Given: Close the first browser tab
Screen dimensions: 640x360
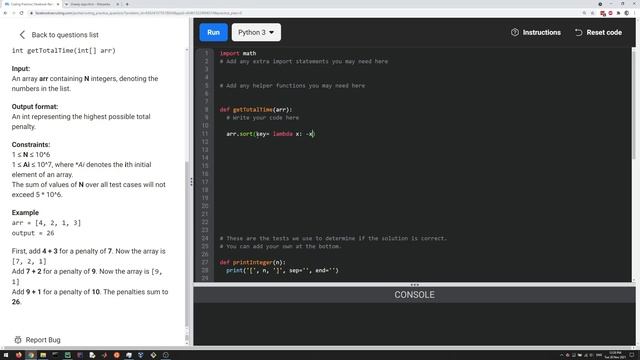Looking at the screenshot, I should [58, 4].
